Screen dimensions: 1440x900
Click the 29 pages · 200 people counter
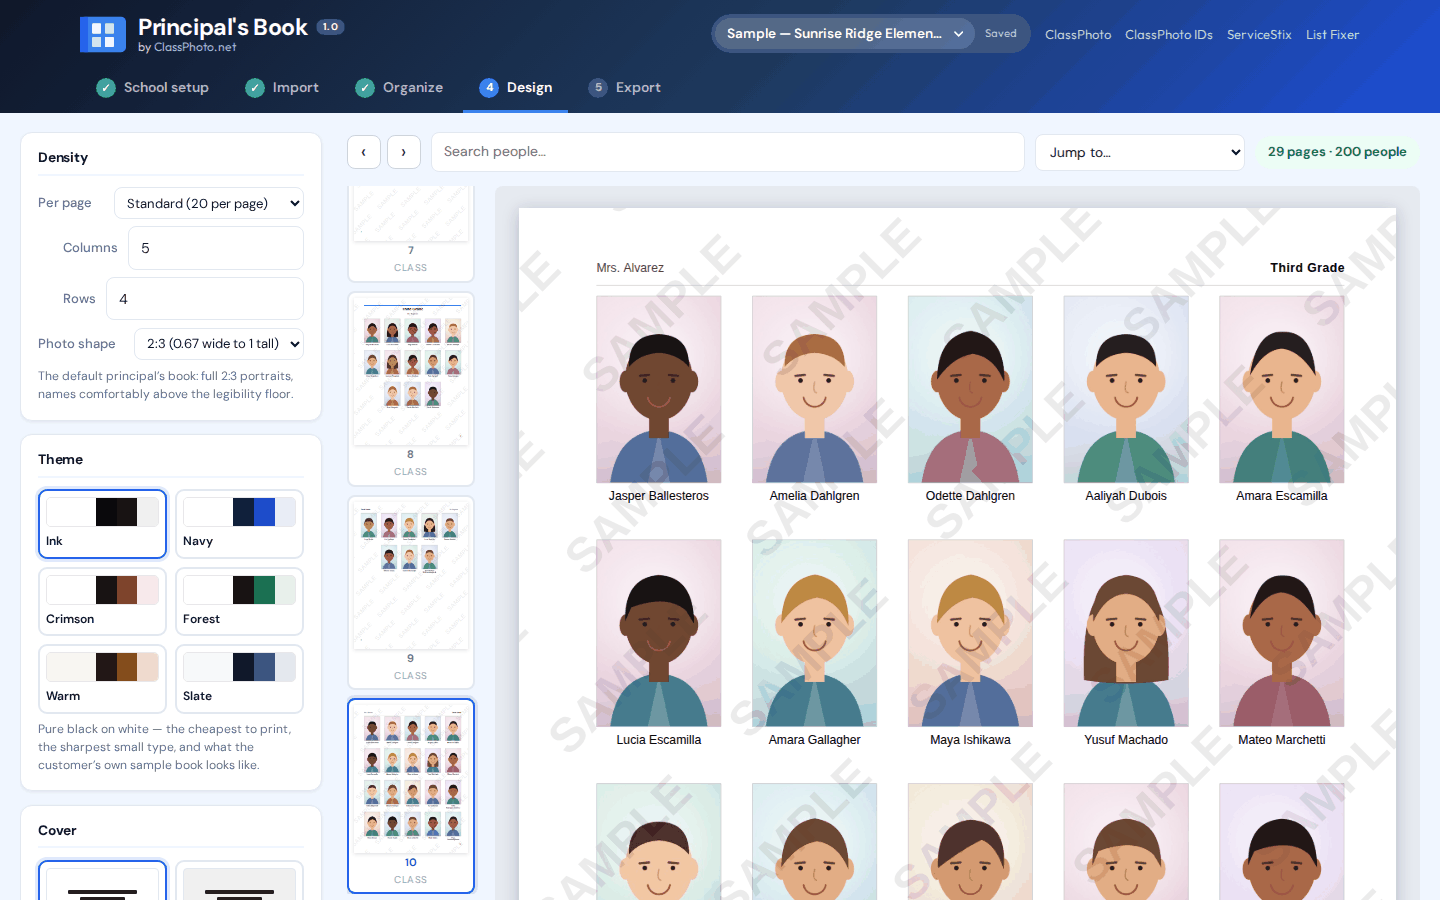click(1337, 152)
